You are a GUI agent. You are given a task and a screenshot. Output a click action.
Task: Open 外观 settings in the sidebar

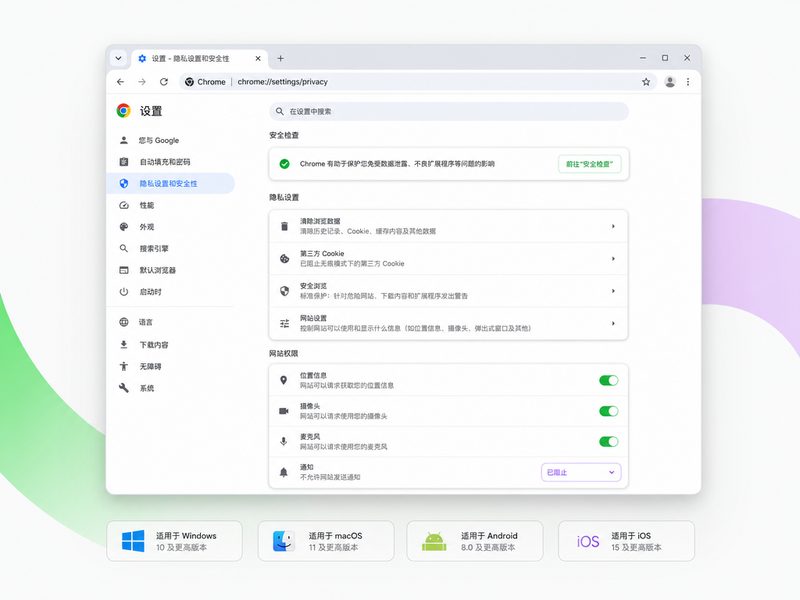(x=171, y=227)
